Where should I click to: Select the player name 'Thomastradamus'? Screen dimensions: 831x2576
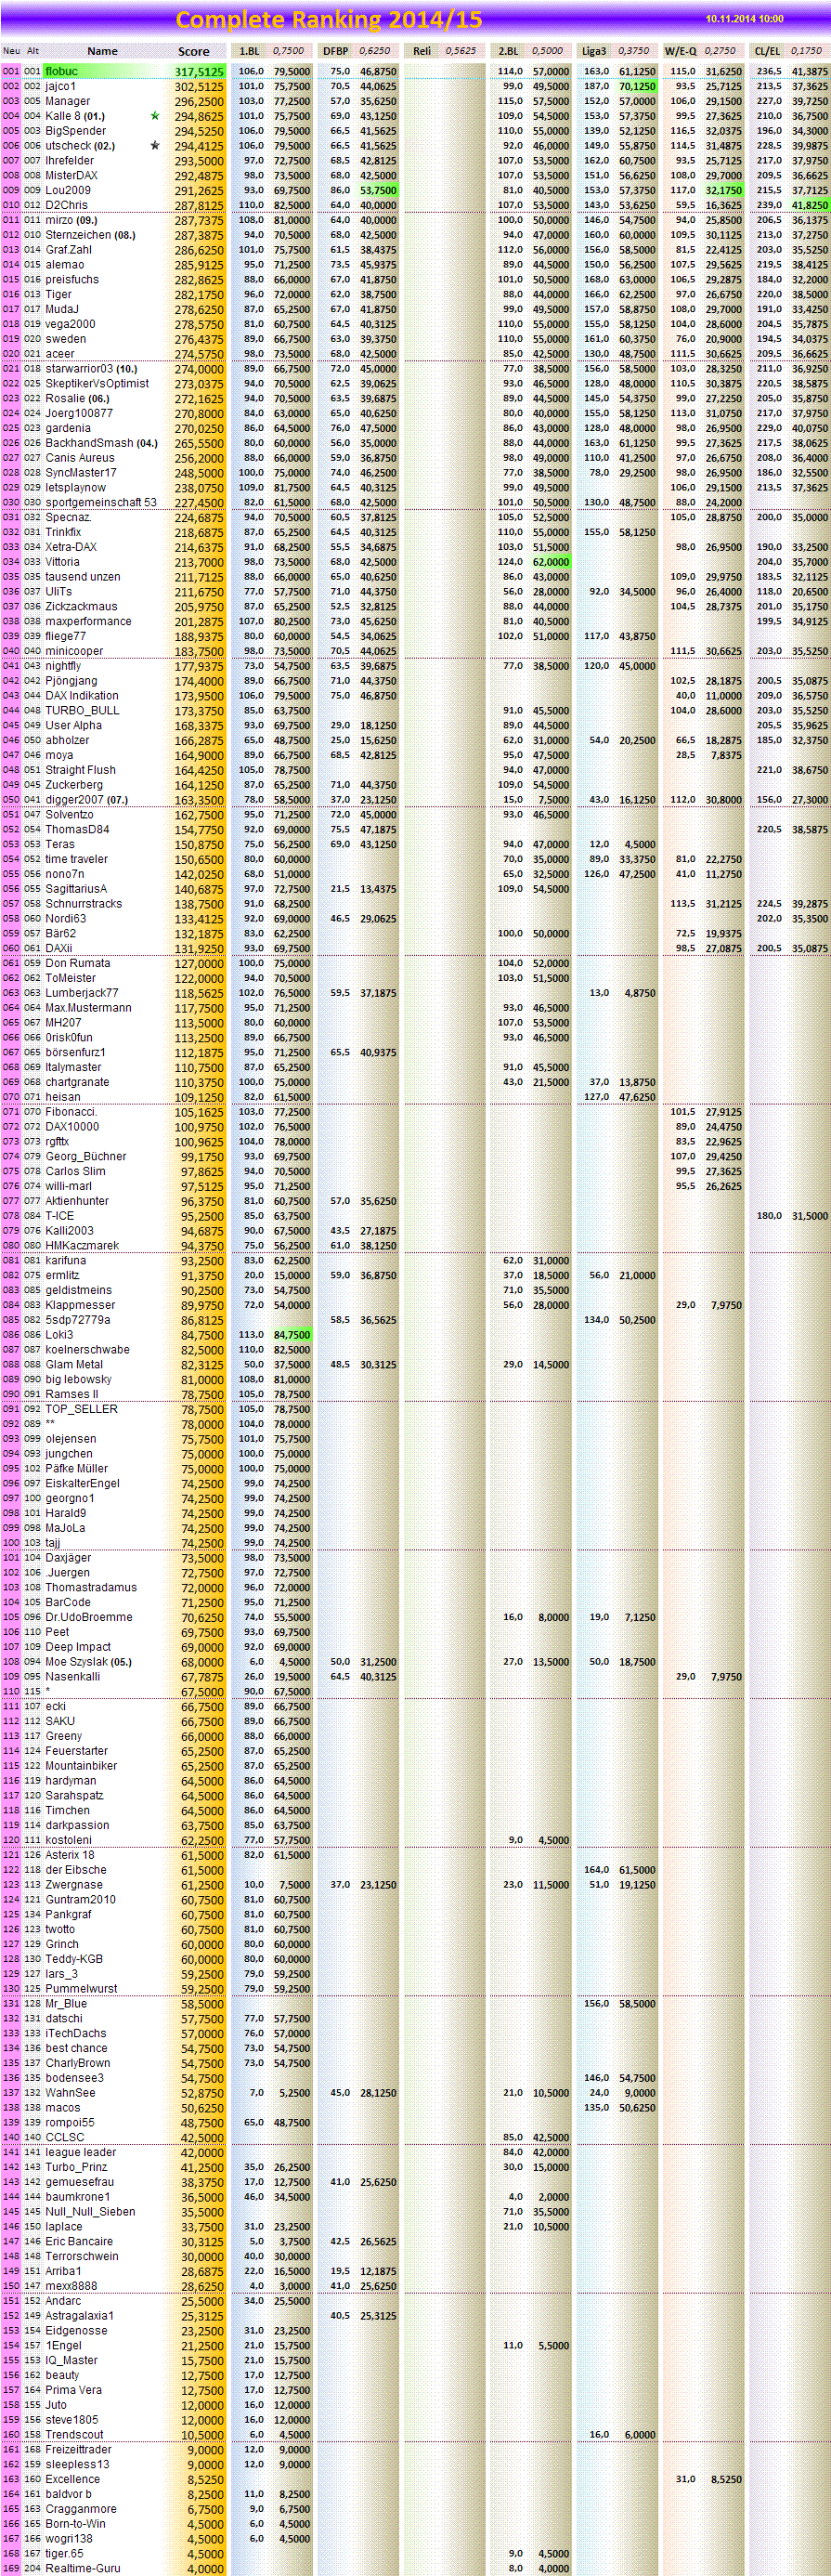[x=92, y=1587]
